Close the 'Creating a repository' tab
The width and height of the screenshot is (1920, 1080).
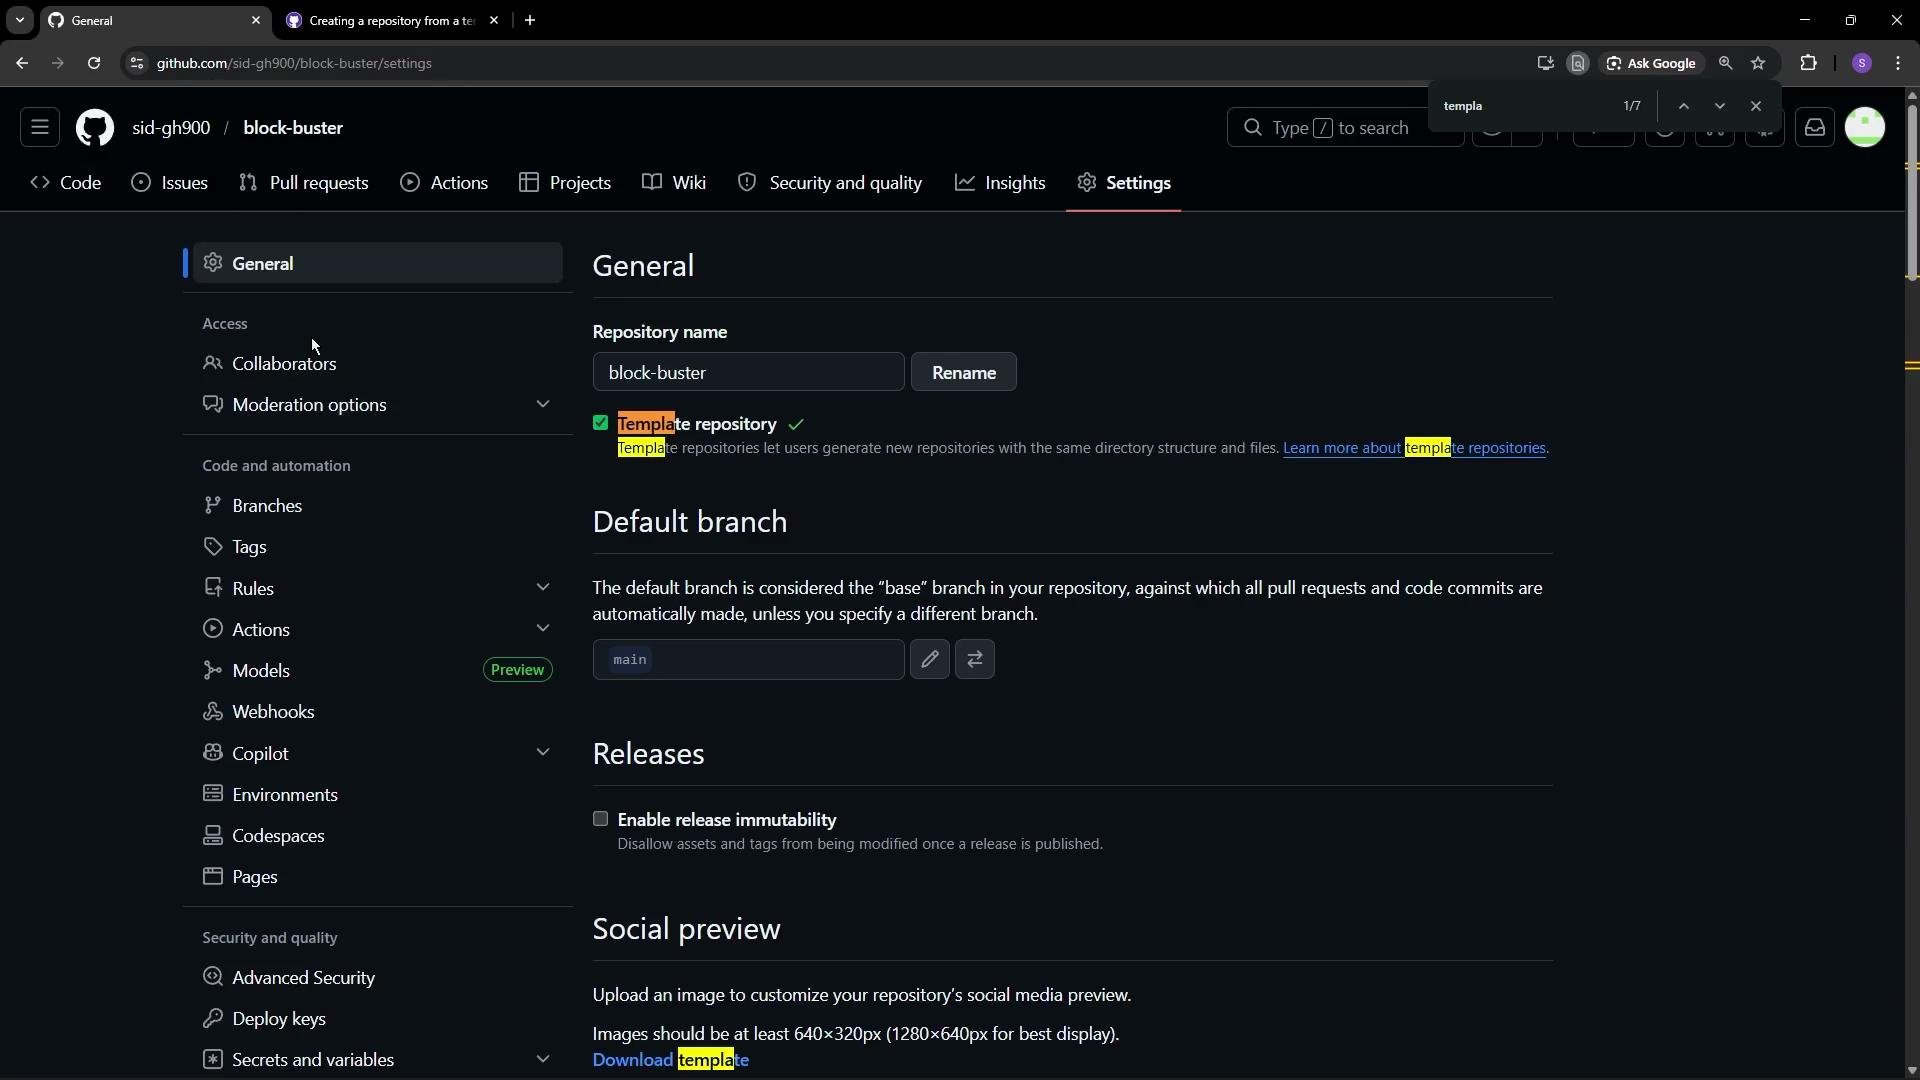(x=493, y=20)
